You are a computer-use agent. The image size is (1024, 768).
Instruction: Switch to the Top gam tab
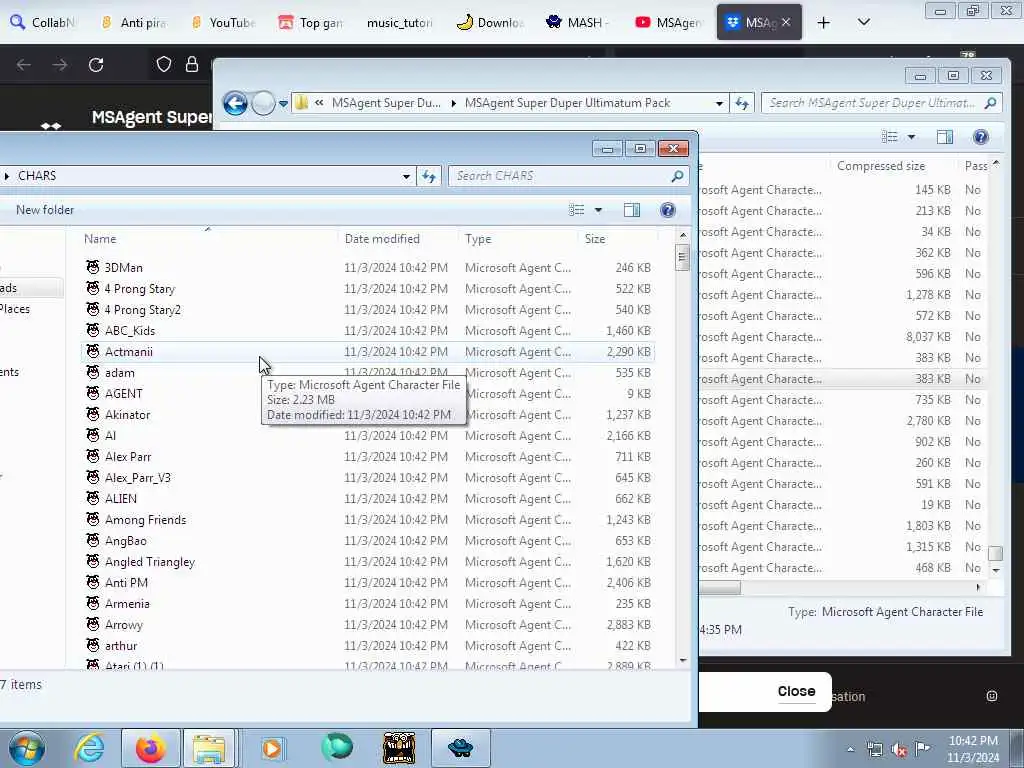(310, 23)
